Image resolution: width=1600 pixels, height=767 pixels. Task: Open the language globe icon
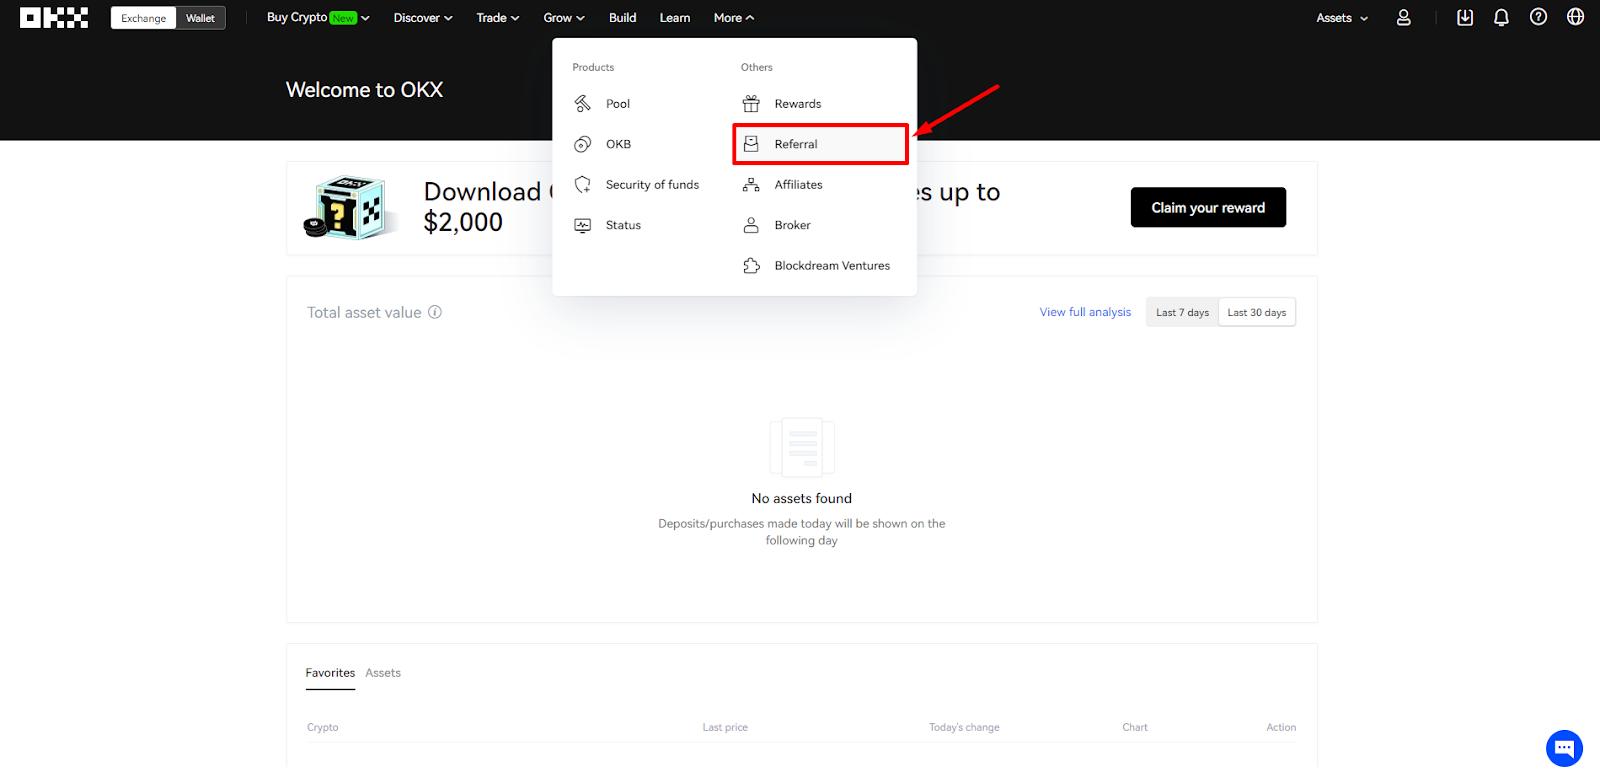tap(1575, 17)
